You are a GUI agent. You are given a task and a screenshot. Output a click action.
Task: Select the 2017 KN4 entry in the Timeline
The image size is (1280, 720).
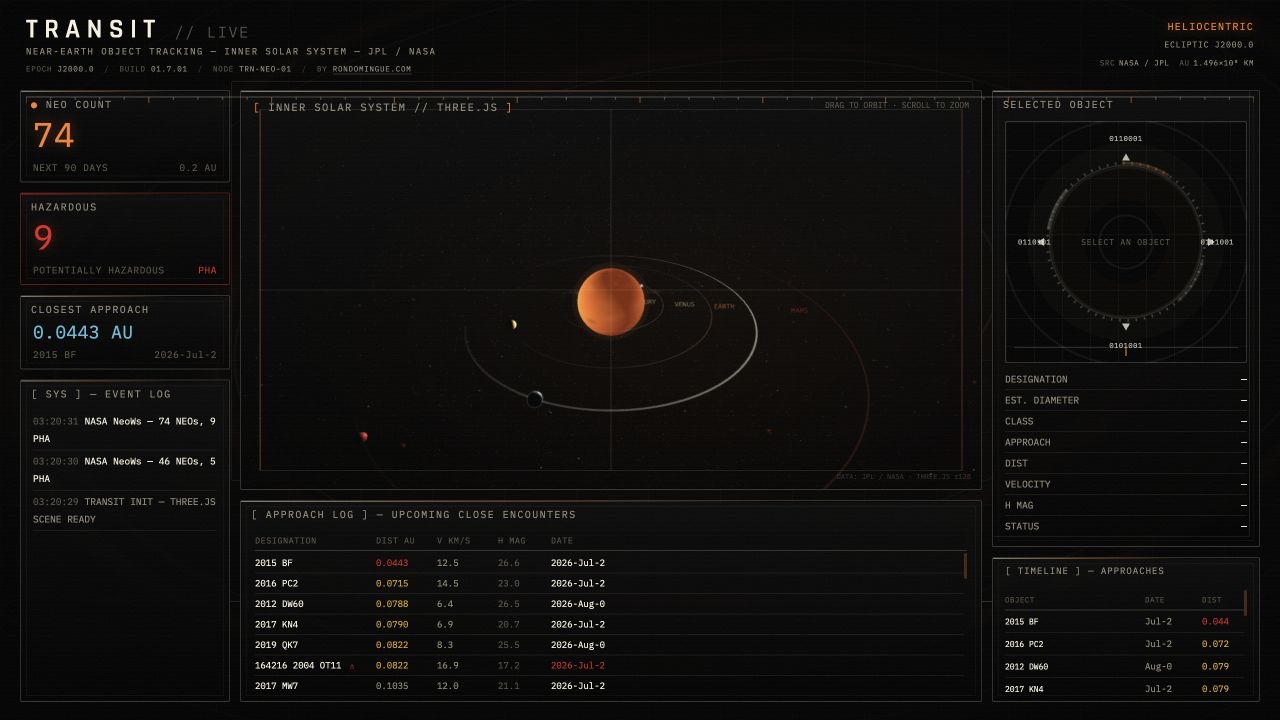click(x=1124, y=689)
